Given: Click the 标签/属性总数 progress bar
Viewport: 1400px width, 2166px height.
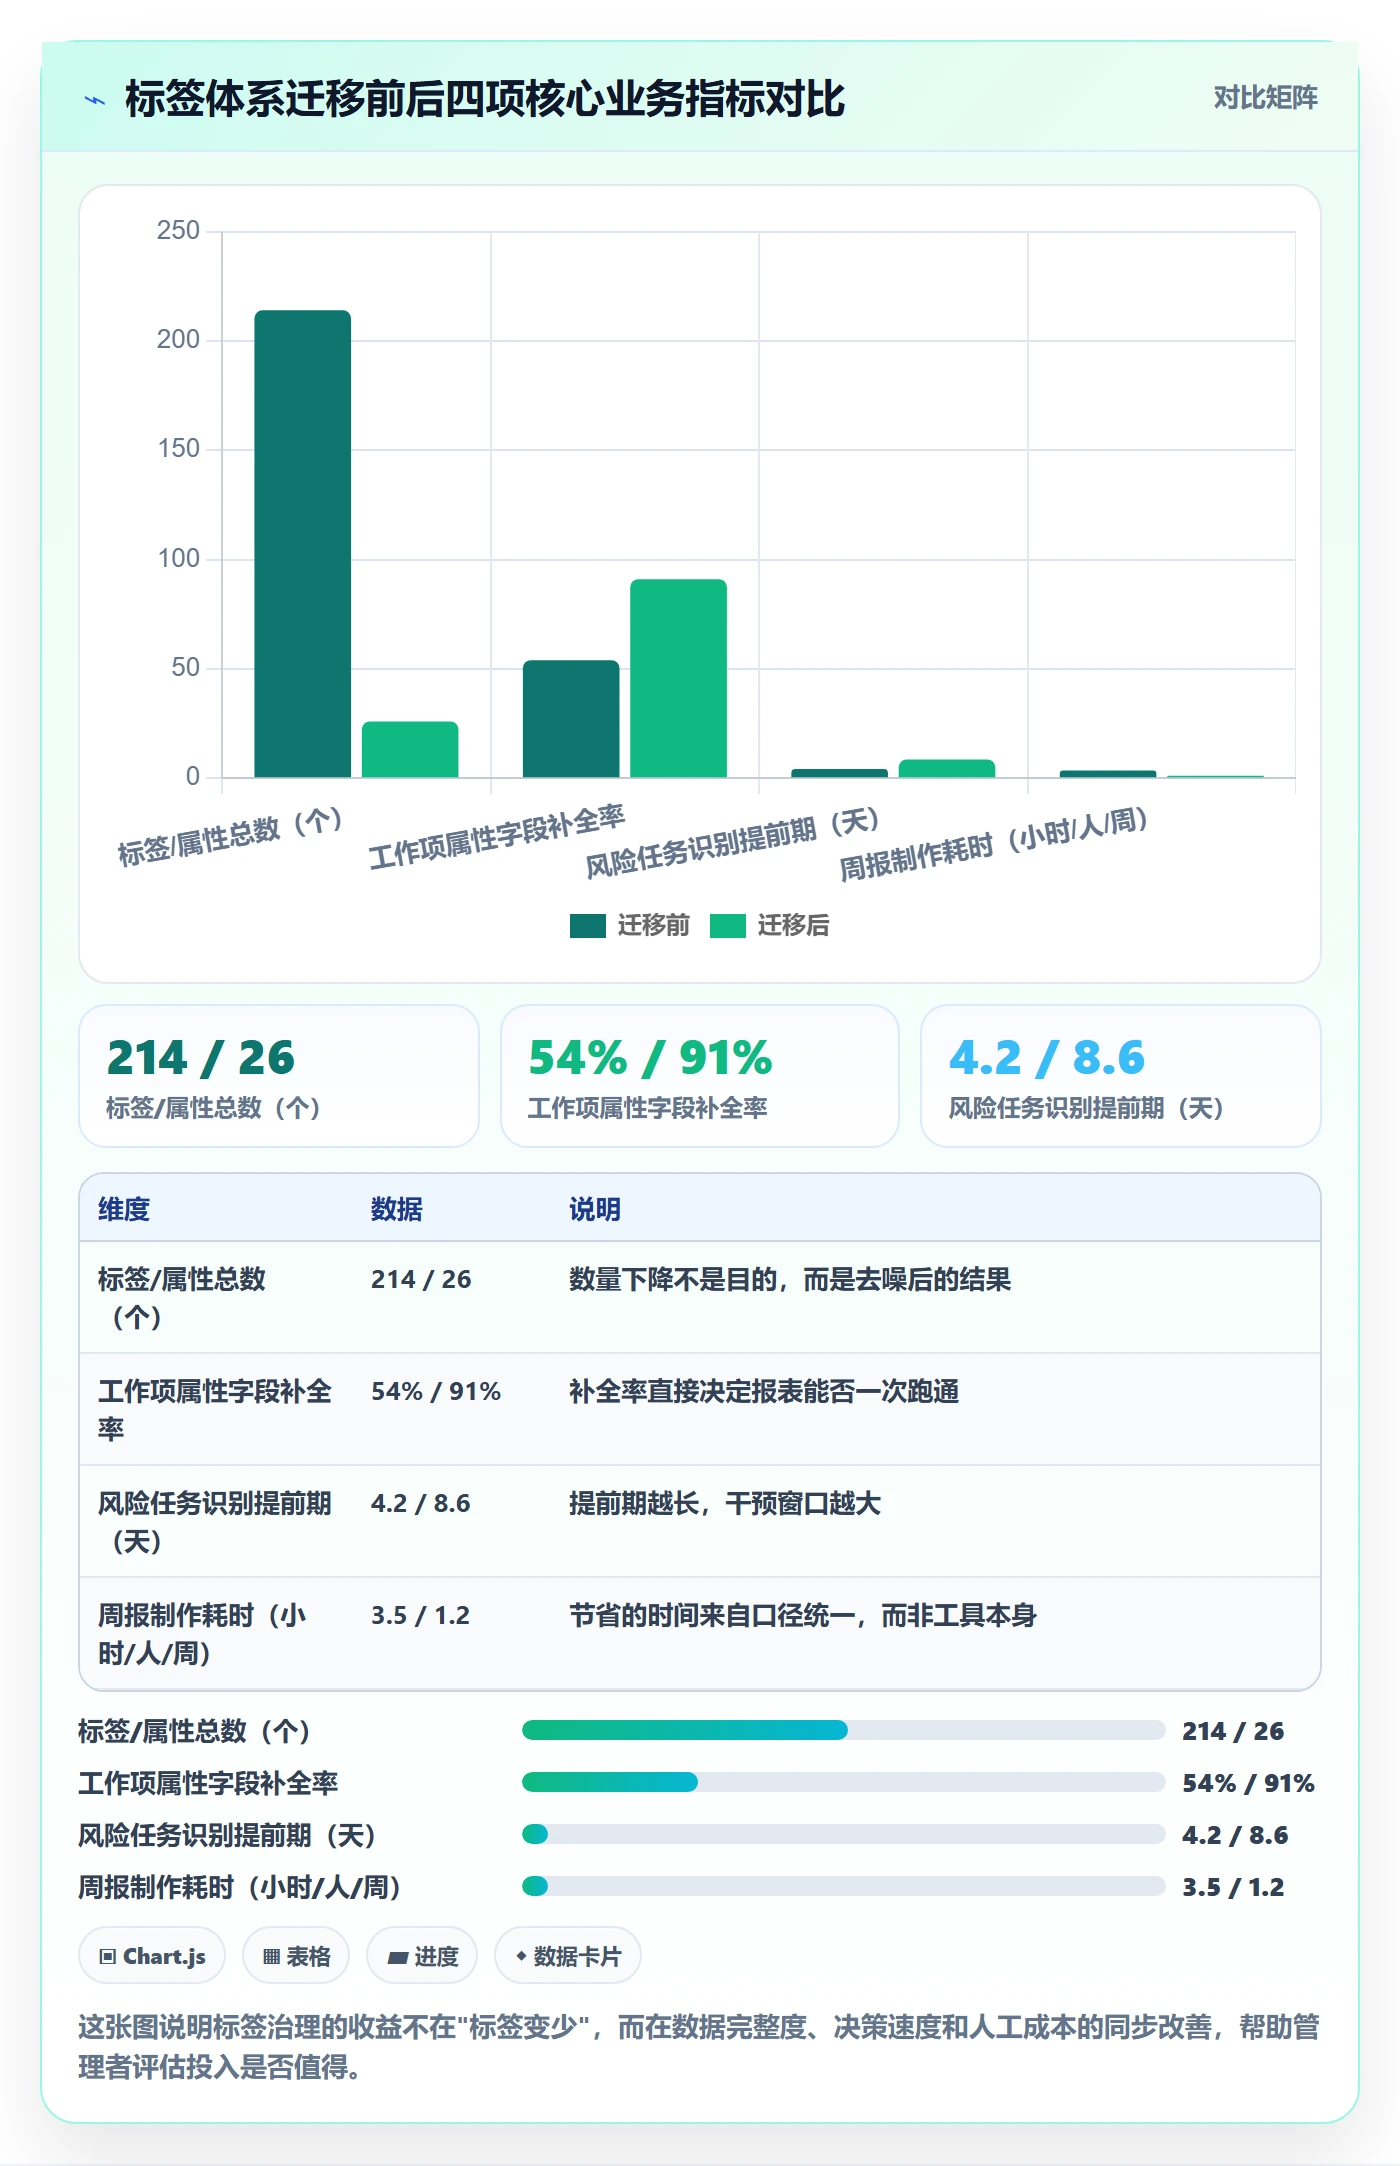Looking at the screenshot, I should [x=844, y=1730].
